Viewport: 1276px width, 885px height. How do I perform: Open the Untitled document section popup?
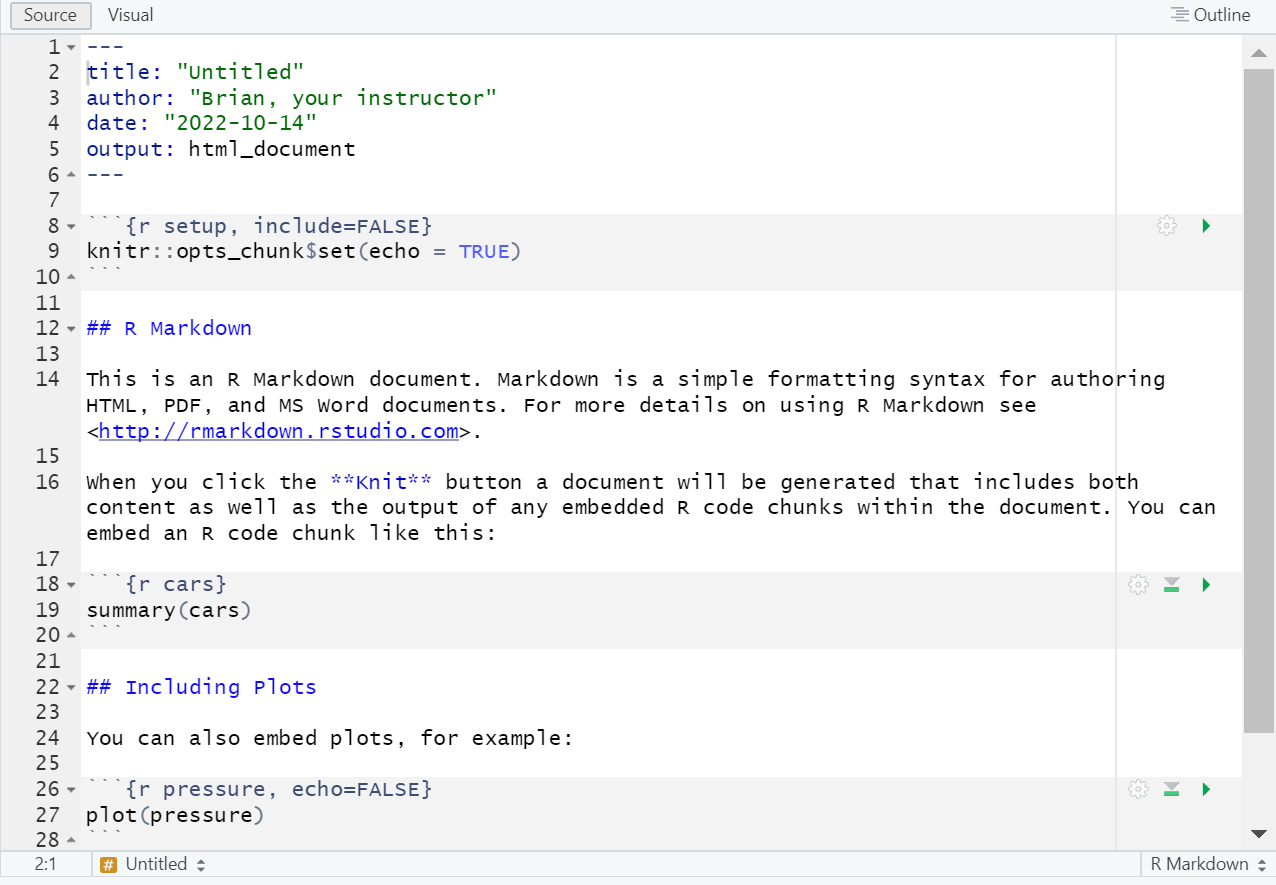tap(158, 864)
